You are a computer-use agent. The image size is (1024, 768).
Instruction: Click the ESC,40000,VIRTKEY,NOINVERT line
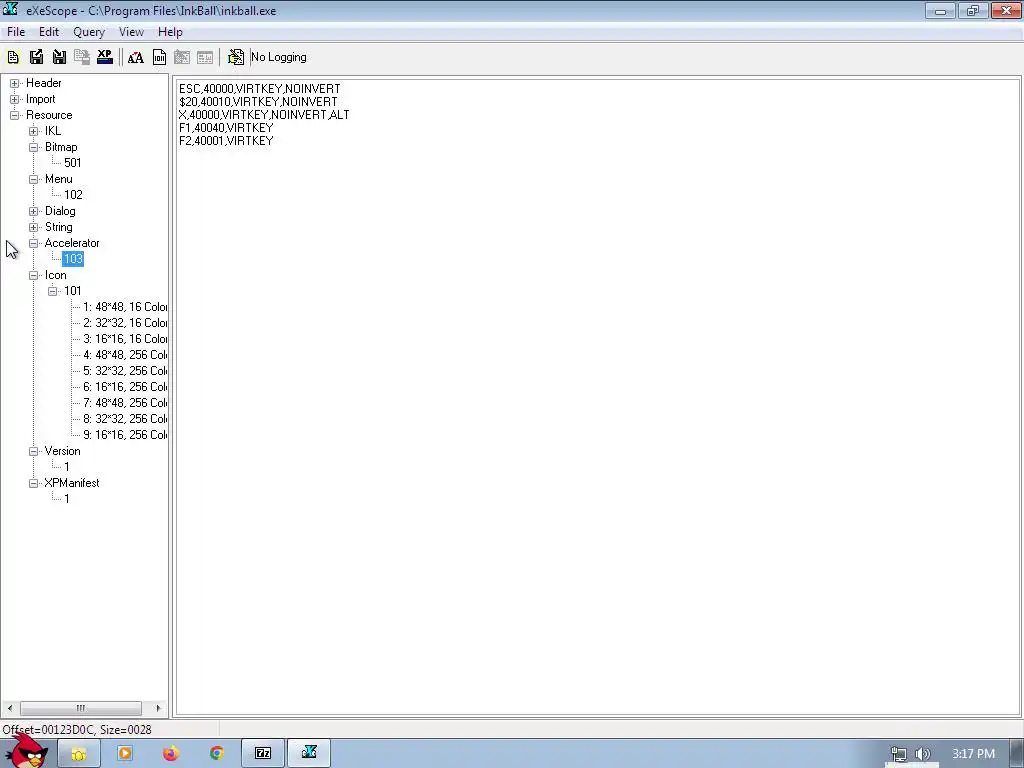(x=259, y=89)
